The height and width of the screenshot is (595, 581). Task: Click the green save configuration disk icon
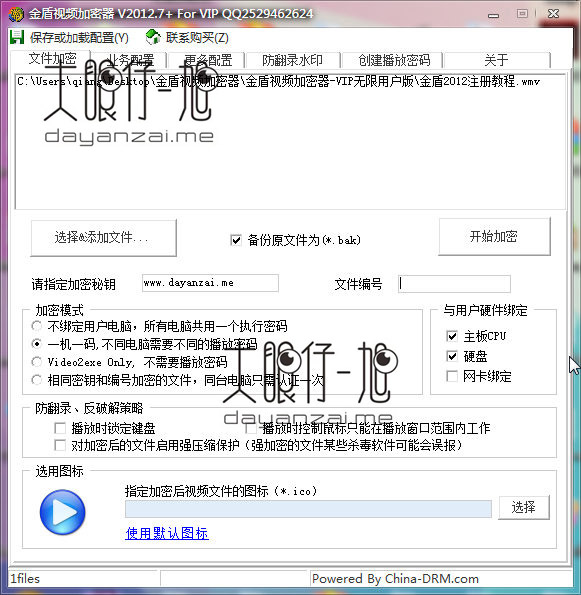pos(17,38)
